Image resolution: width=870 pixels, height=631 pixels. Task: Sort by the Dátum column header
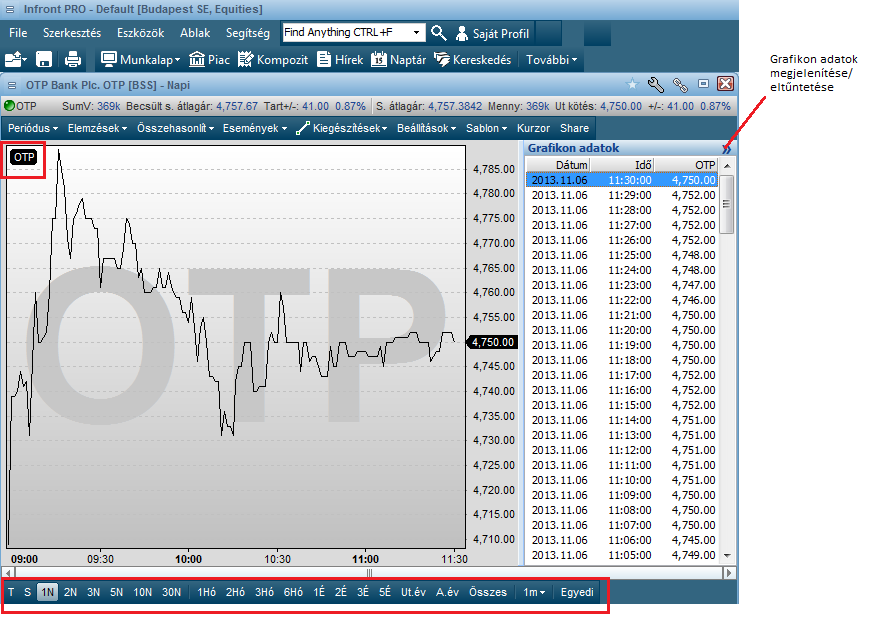(x=558, y=165)
